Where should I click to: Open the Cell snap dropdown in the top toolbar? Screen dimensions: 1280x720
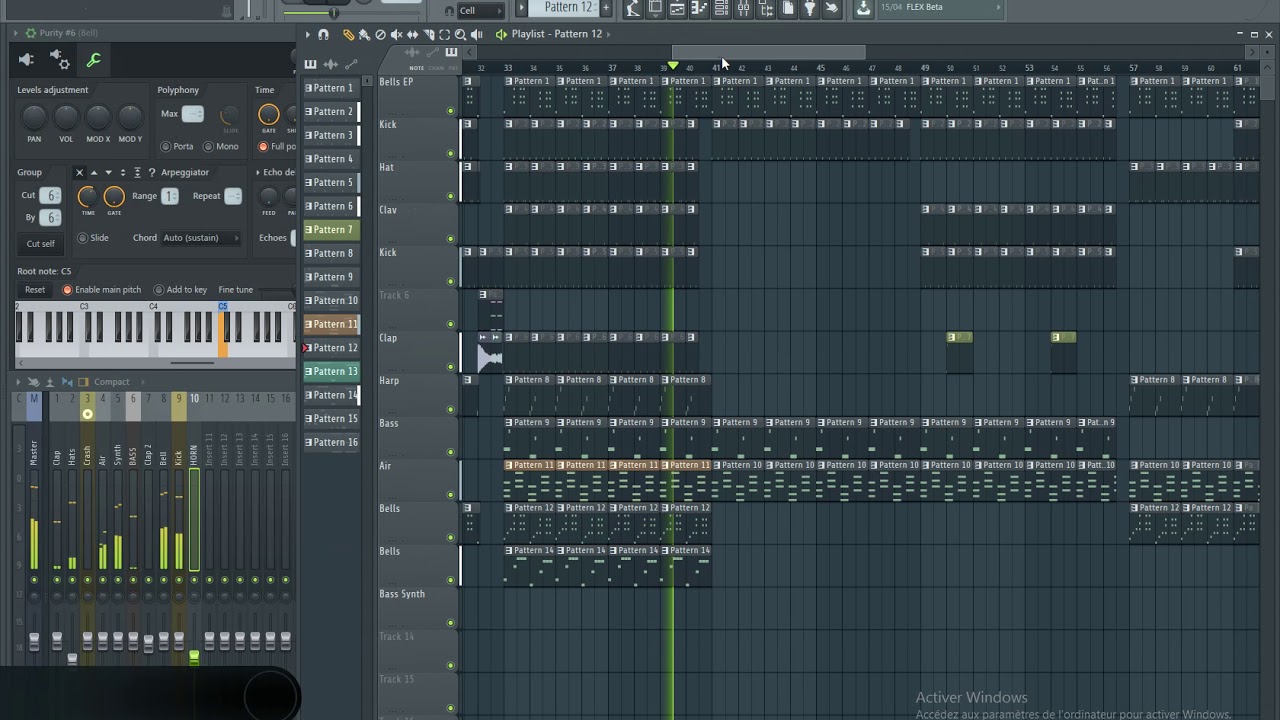482,10
